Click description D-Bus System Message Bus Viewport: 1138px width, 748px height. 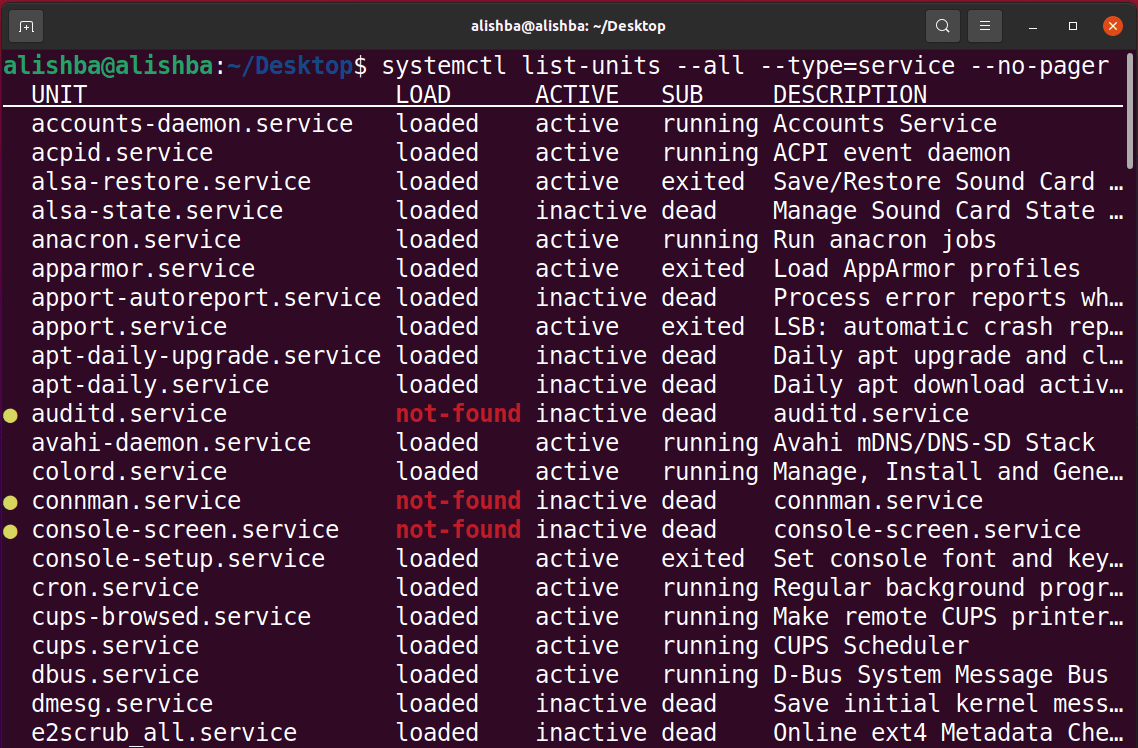point(941,675)
